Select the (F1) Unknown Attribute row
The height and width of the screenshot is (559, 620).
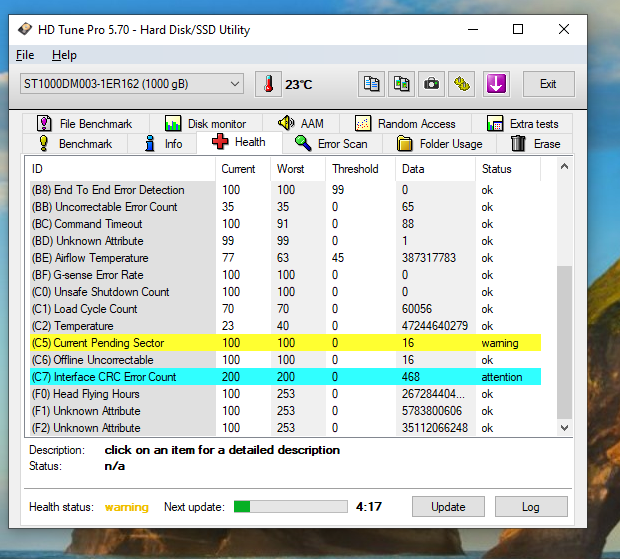285,411
